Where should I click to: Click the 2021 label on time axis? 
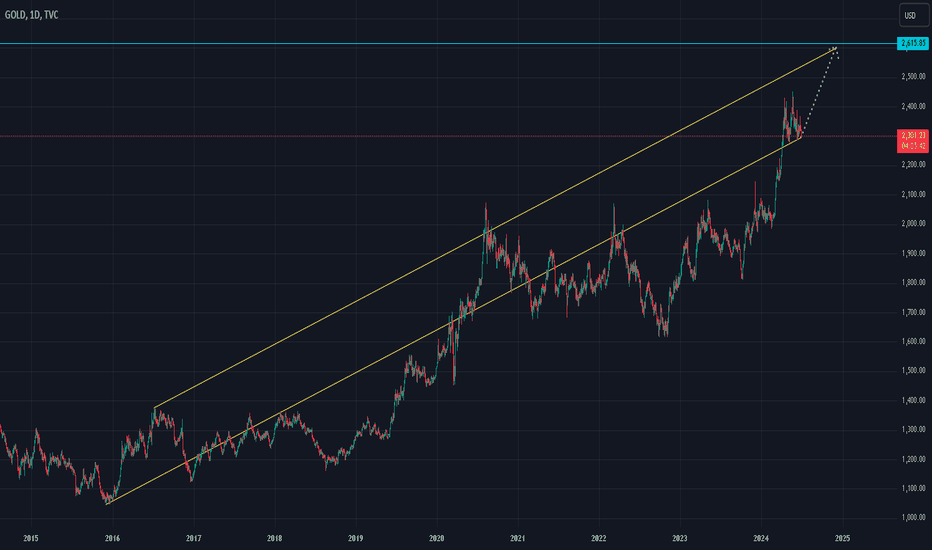(x=518, y=539)
